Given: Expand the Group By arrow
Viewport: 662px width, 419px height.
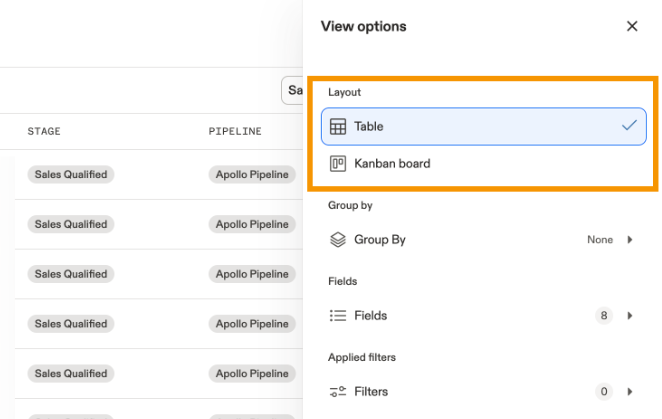Looking at the screenshot, I should (x=630, y=239).
